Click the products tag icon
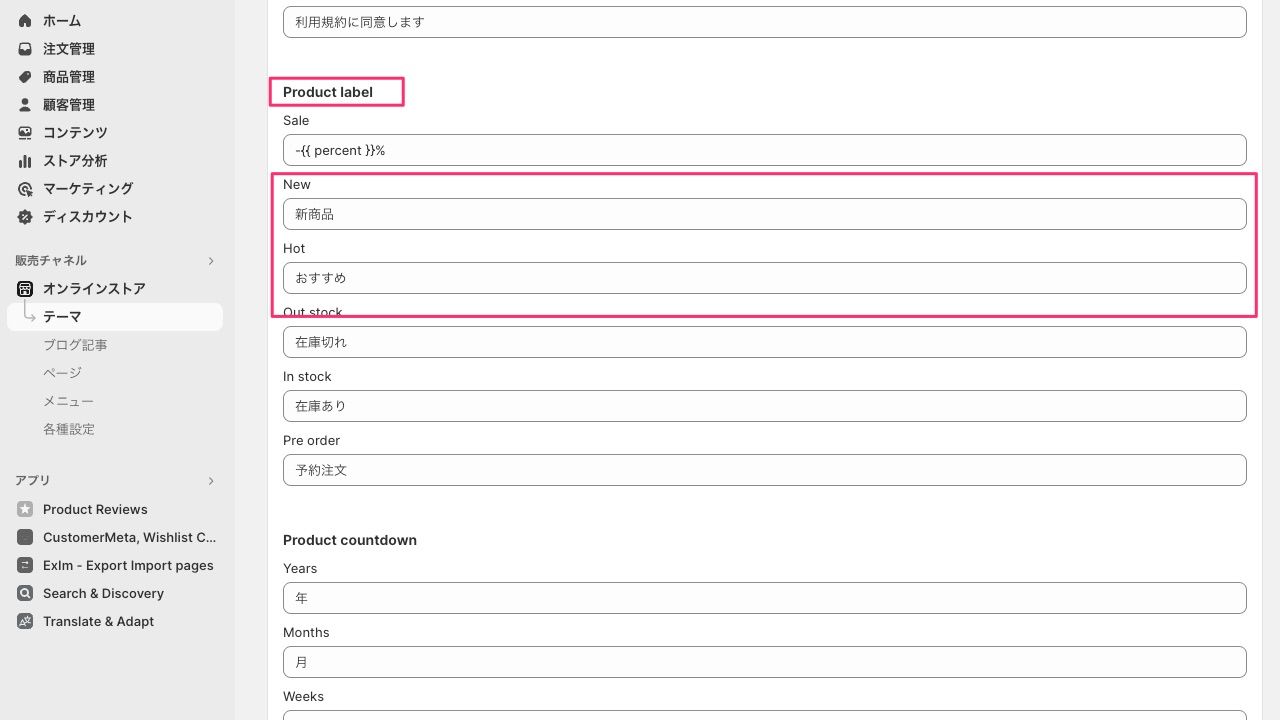The width and height of the screenshot is (1280, 720). pos(25,77)
